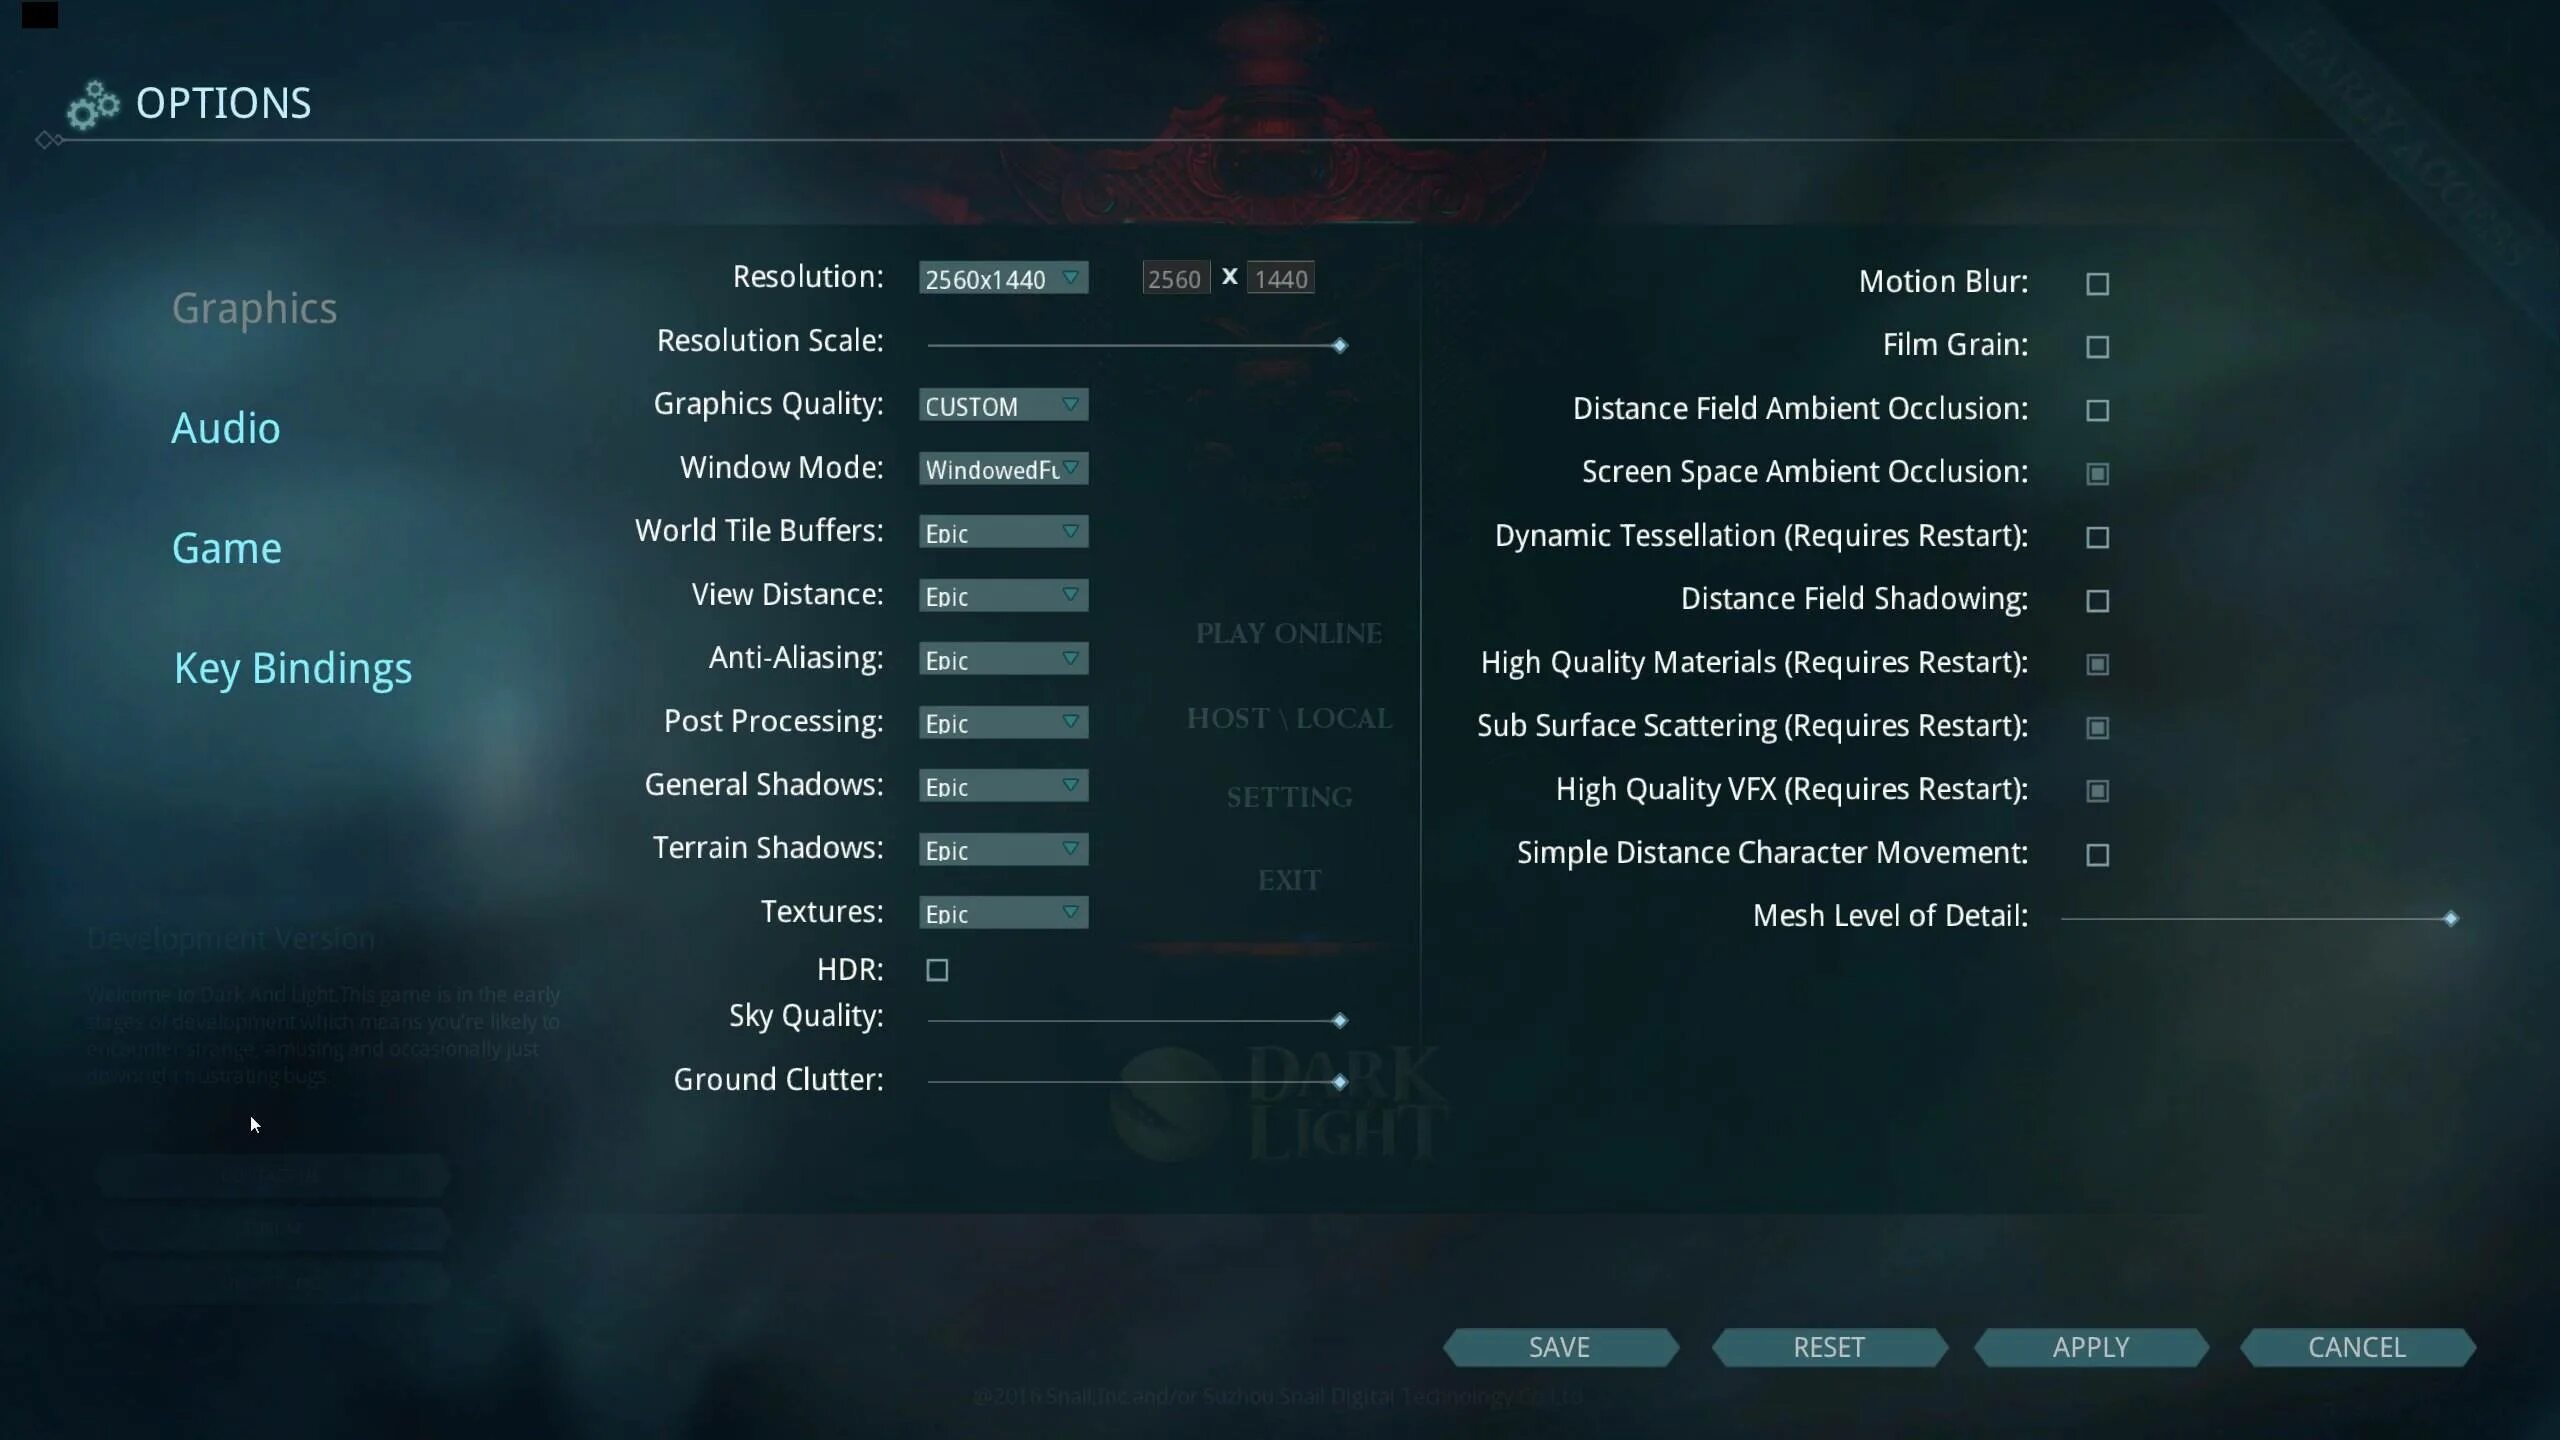Click the Audio menu icon
Image resolution: width=2560 pixels, height=1440 pixels.
coord(225,427)
